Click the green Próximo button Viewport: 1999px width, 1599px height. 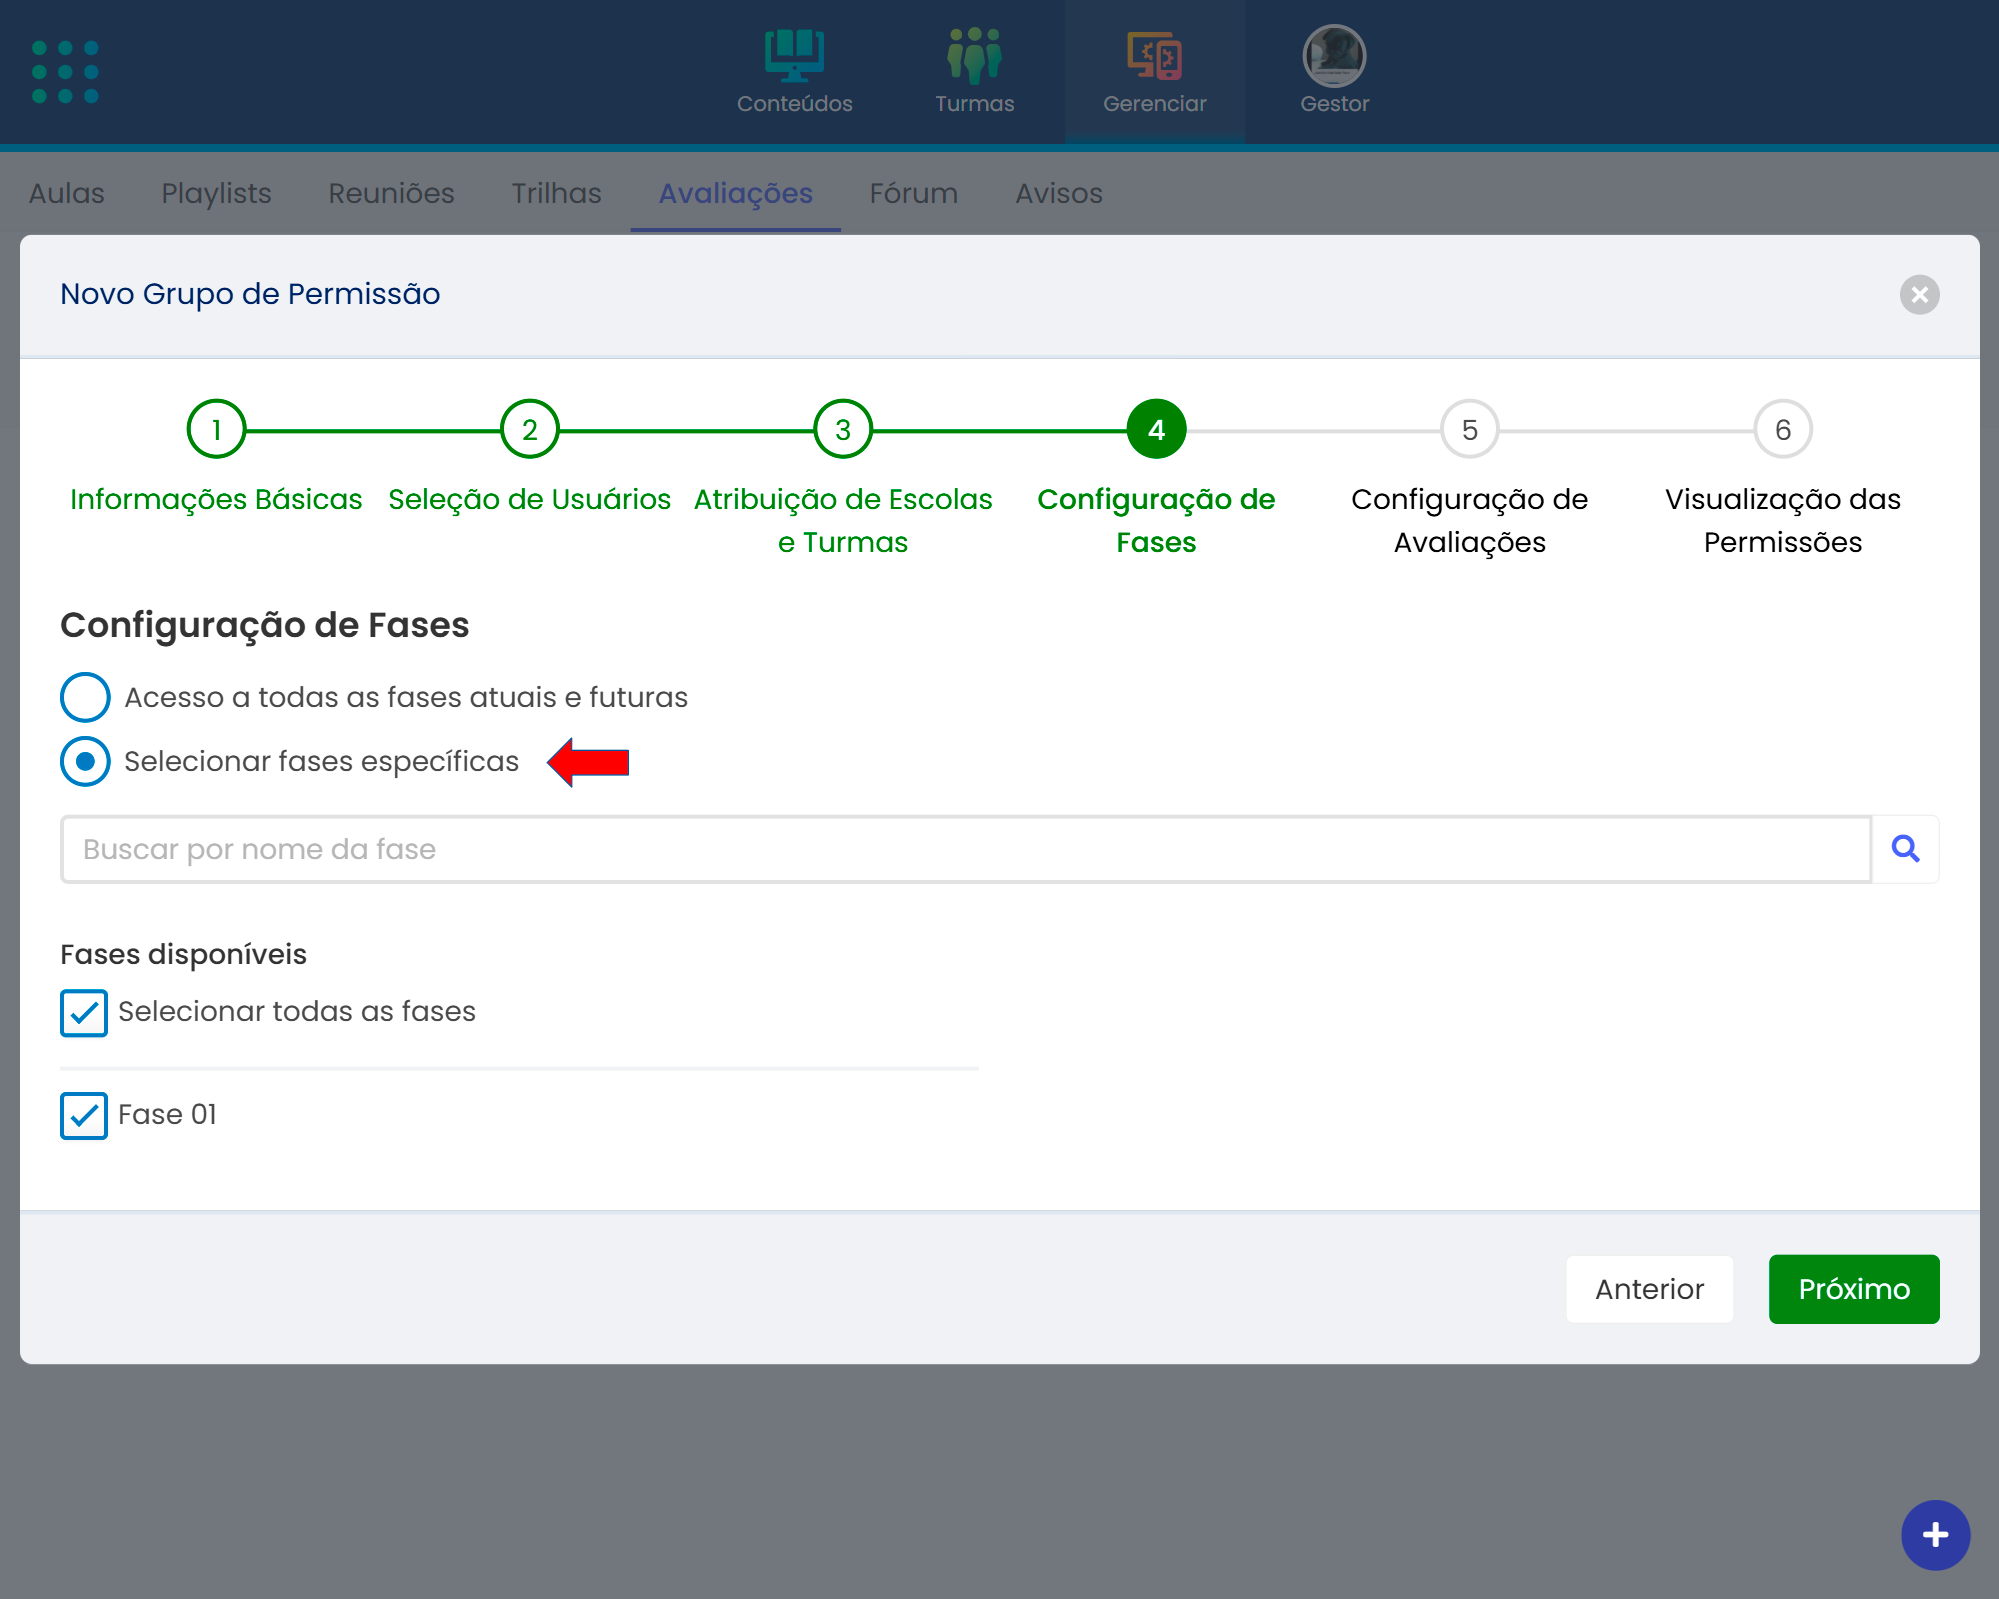point(1853,1289)
